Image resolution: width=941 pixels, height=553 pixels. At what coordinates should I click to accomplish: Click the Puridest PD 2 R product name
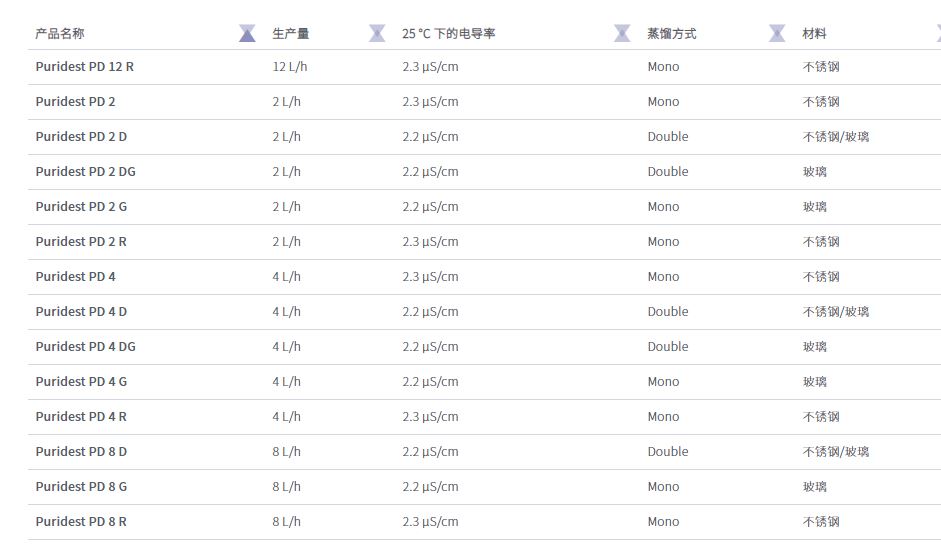pyautogui.click(x=81, y=242)
